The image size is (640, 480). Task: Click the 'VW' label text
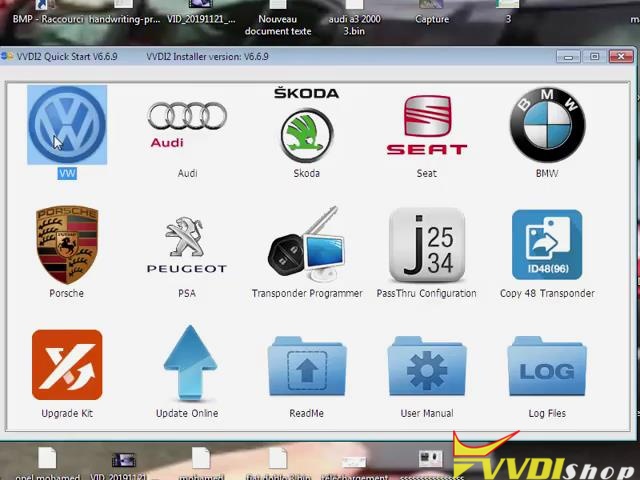67,173
